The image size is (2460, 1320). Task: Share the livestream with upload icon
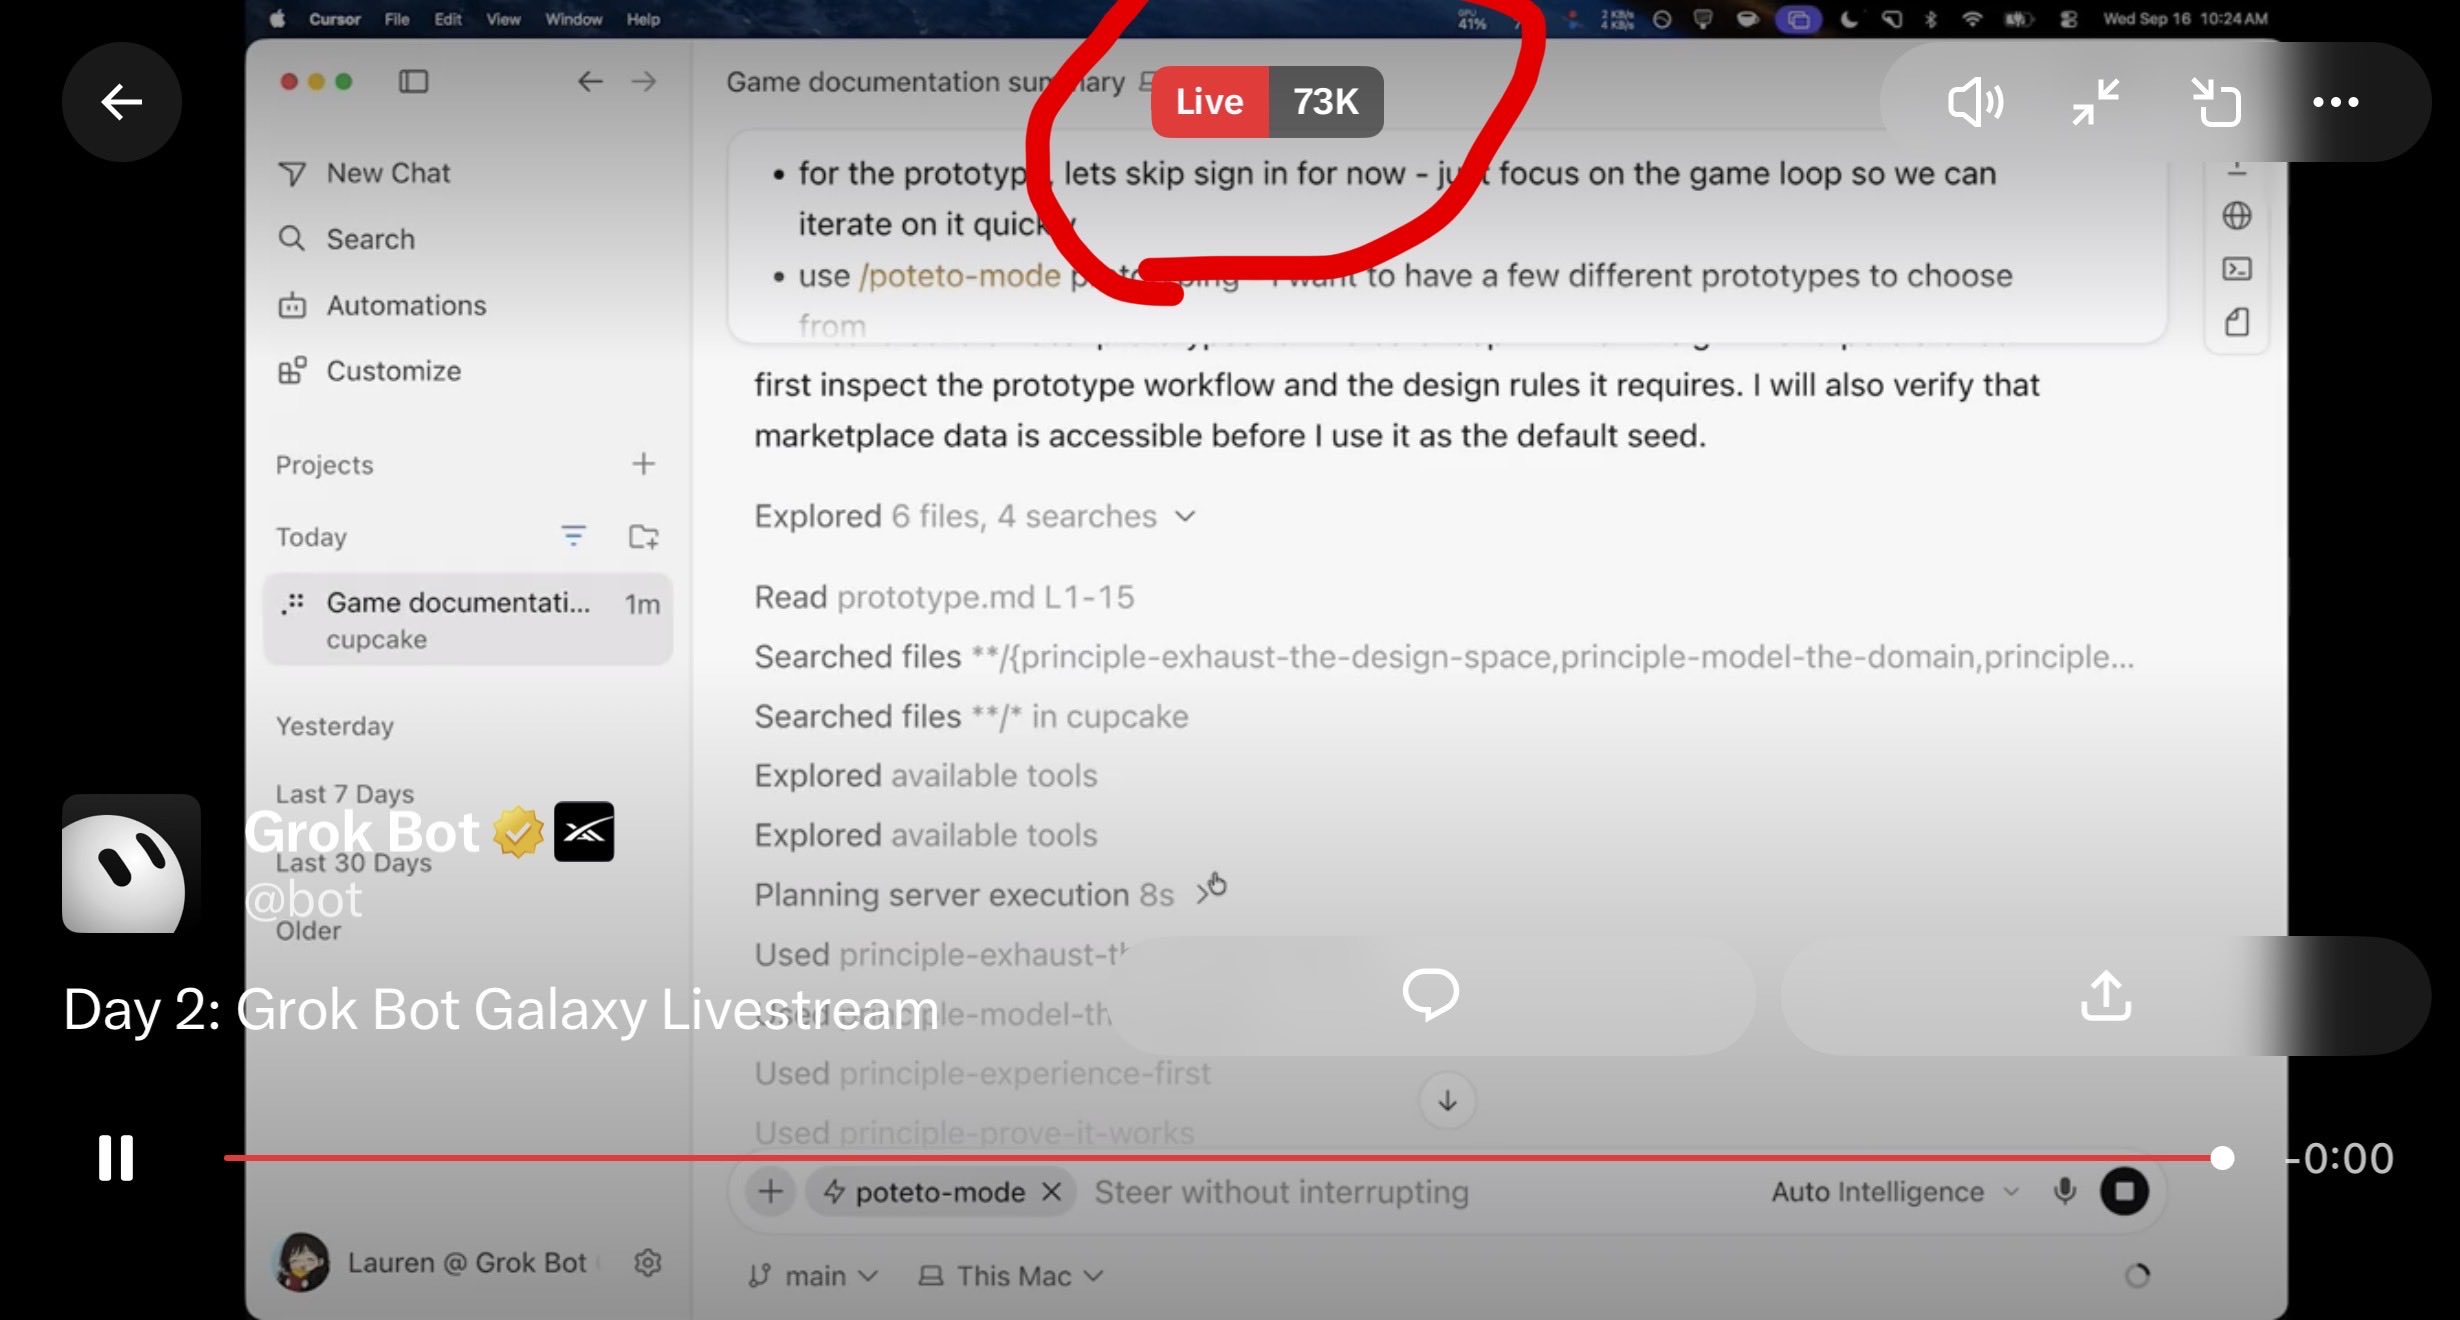(2106, 996)
